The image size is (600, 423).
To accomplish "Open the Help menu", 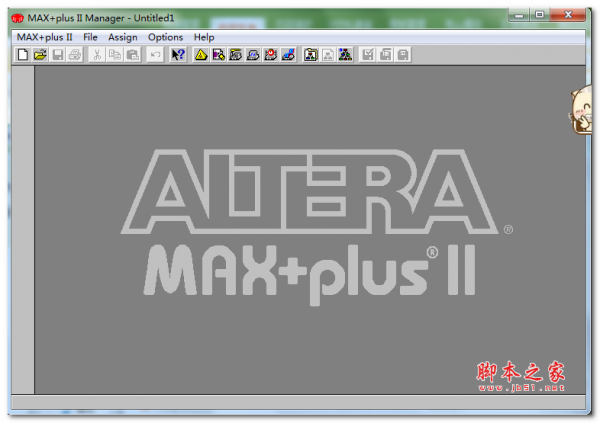I will pyautogui.click(x=204, y=37).
